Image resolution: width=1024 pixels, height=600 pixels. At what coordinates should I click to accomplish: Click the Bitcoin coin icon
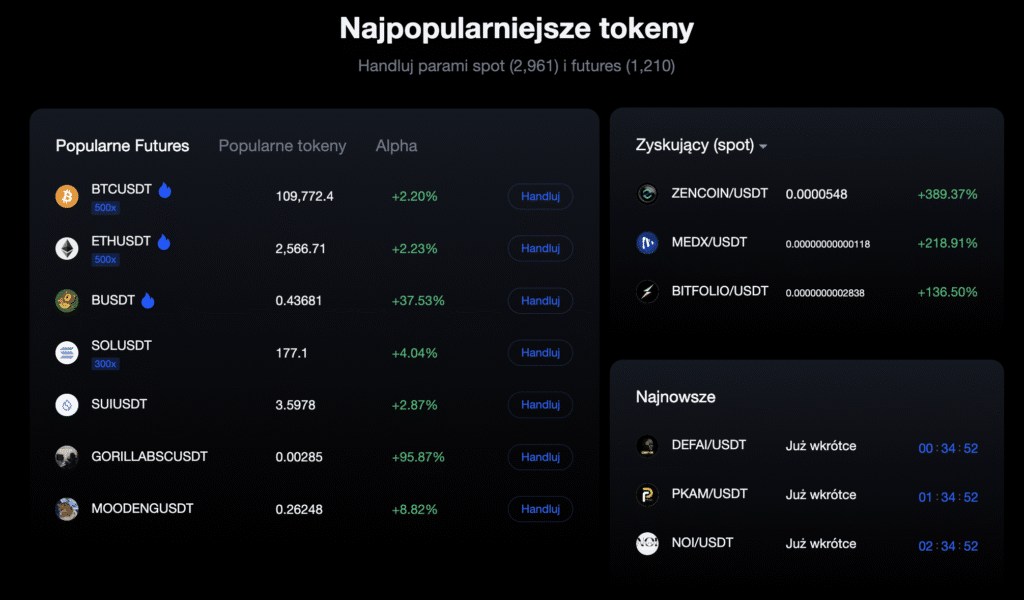(67, 196)
